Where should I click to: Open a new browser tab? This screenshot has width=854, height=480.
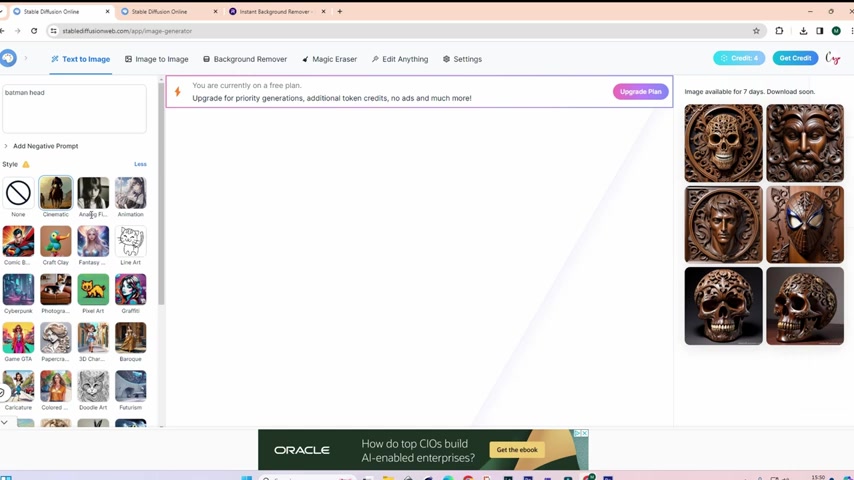pyautogui.click(x=340, y=11)
